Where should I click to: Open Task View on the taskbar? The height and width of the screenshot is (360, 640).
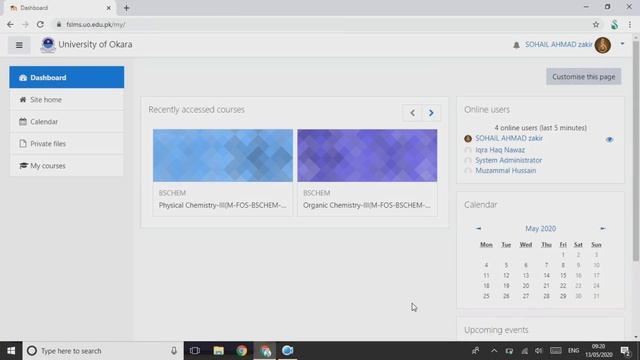(195, 351)
